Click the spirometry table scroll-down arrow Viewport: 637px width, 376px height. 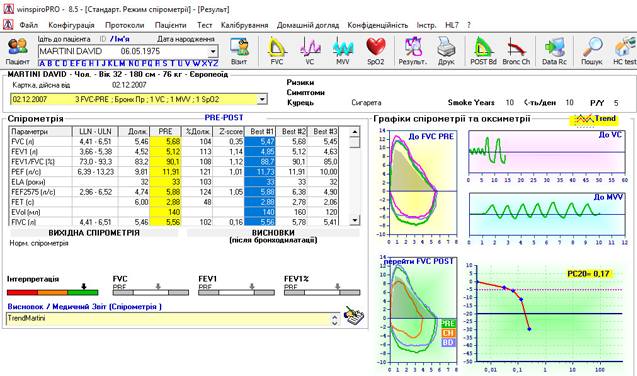pos(355,220)
